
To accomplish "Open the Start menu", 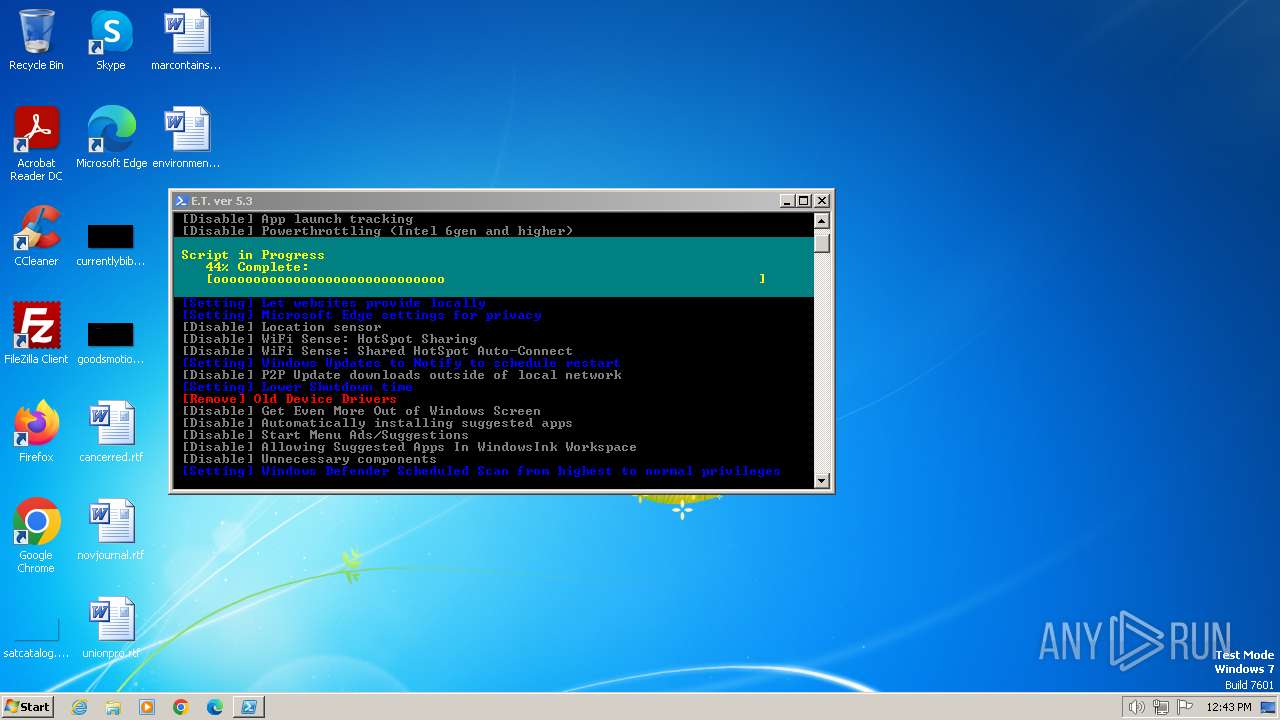I will (27, 707).
